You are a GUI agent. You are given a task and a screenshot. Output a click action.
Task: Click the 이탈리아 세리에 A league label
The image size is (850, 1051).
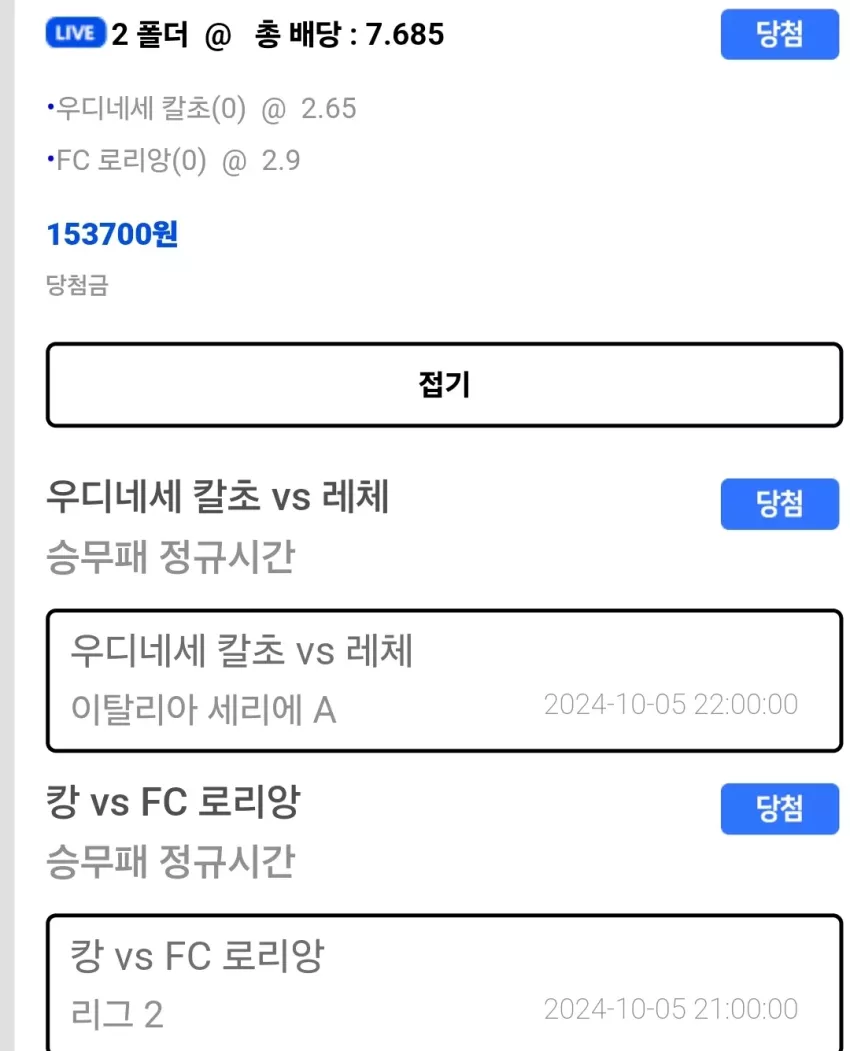click(x=203, y=710)
